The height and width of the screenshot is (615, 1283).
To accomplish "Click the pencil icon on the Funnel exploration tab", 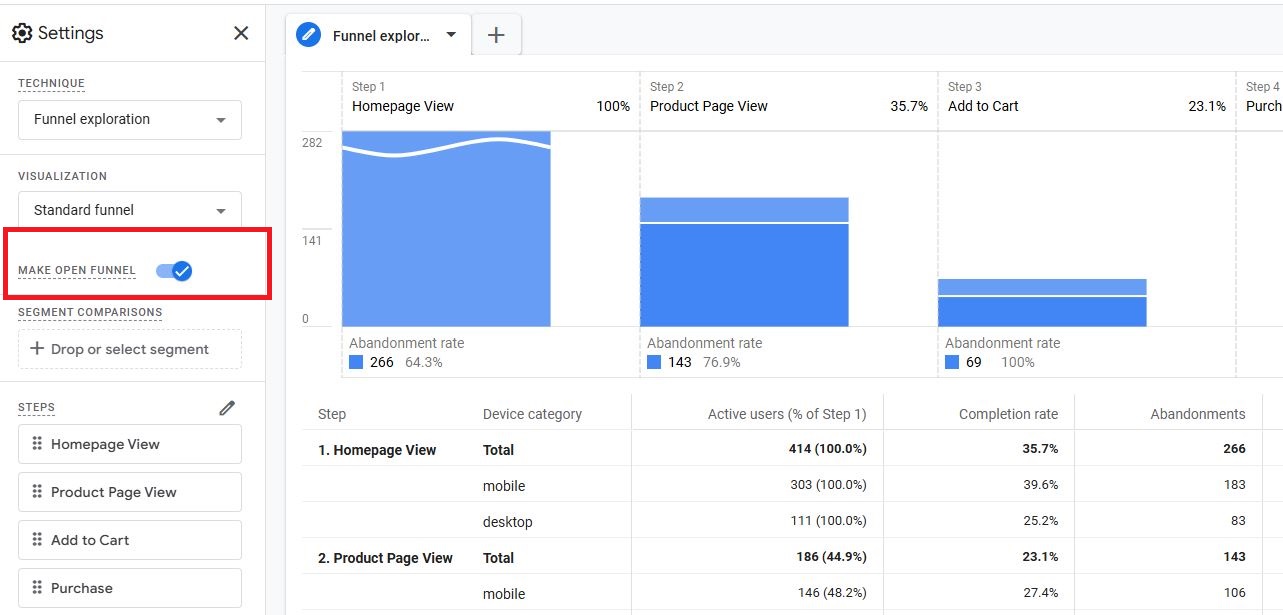I will [309, 35].
